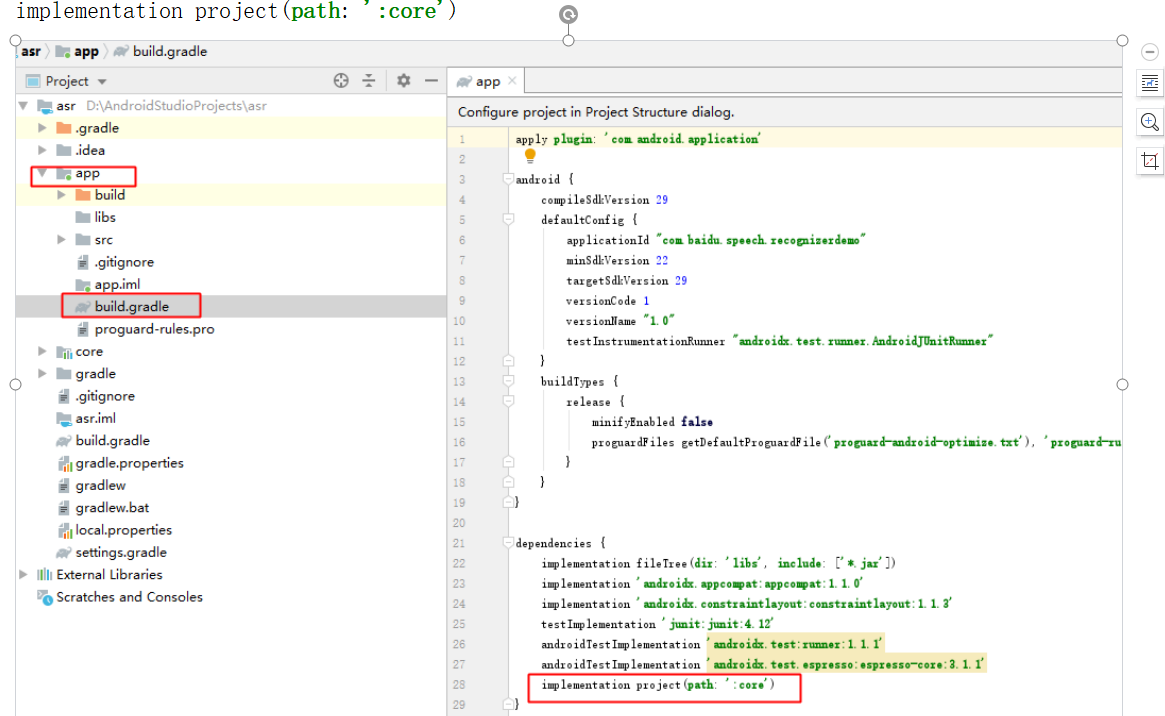Expand the core module folder

[x=43, y=351]
